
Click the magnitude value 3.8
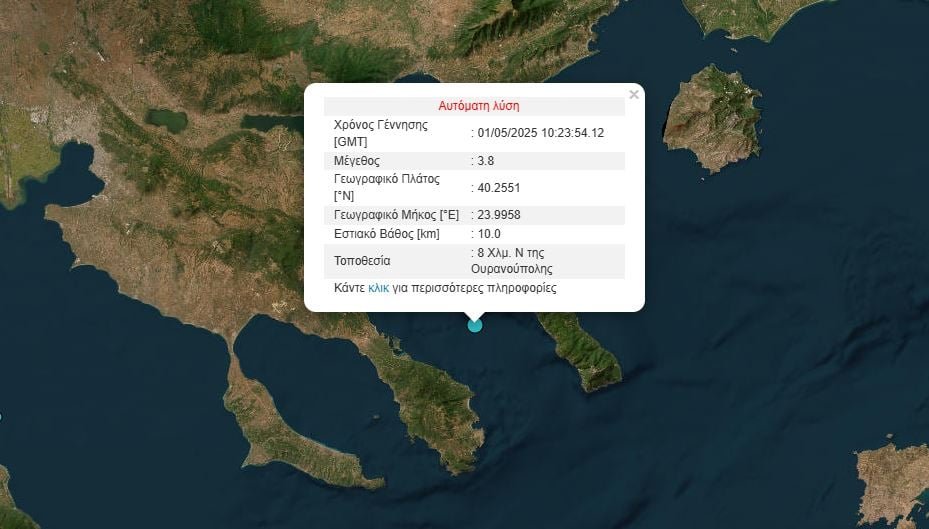pyautogui.click(x=489, y=161)
